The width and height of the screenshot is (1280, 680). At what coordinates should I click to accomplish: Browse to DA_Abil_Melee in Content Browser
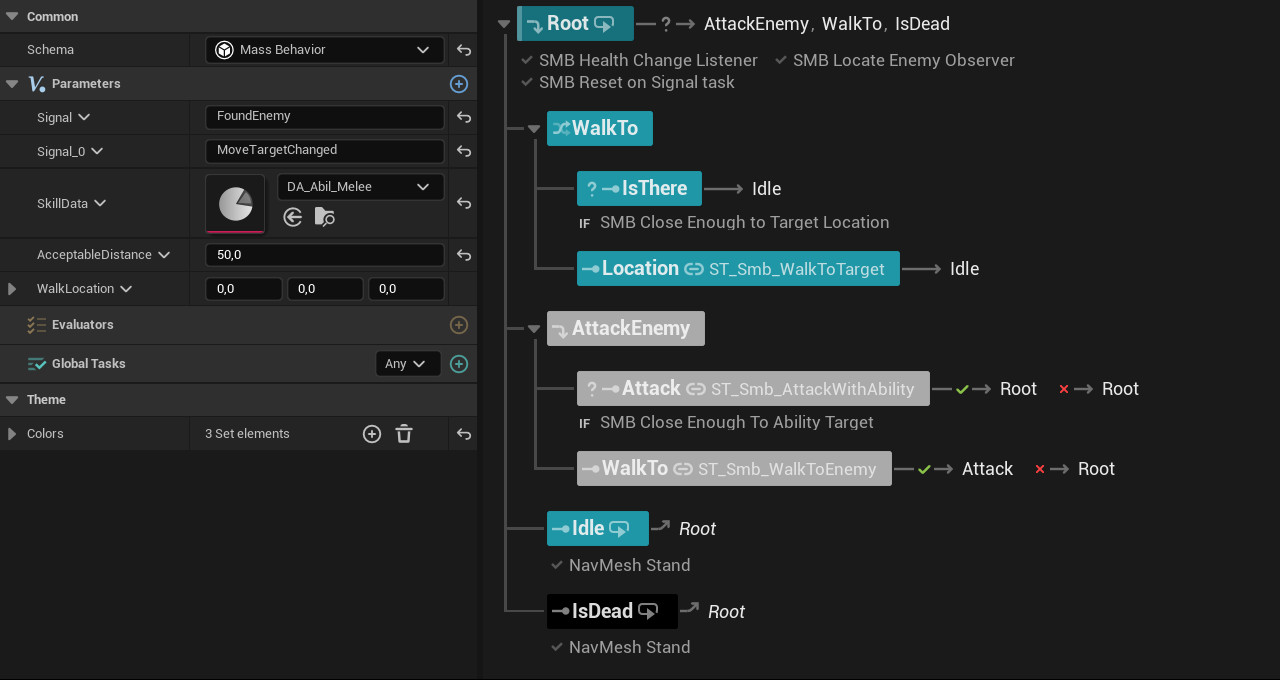324,217
